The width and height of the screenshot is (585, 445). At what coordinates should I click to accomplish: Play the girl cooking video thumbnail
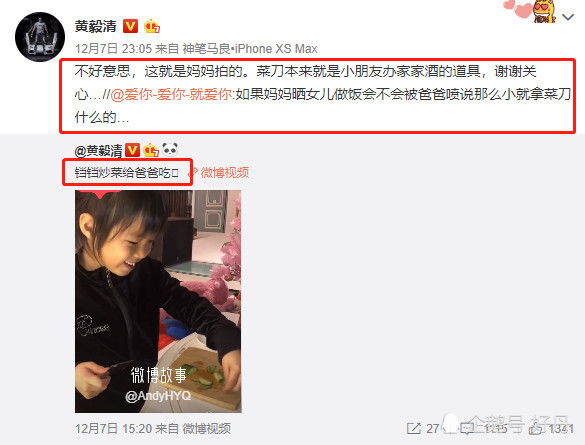tap(158, 301)
